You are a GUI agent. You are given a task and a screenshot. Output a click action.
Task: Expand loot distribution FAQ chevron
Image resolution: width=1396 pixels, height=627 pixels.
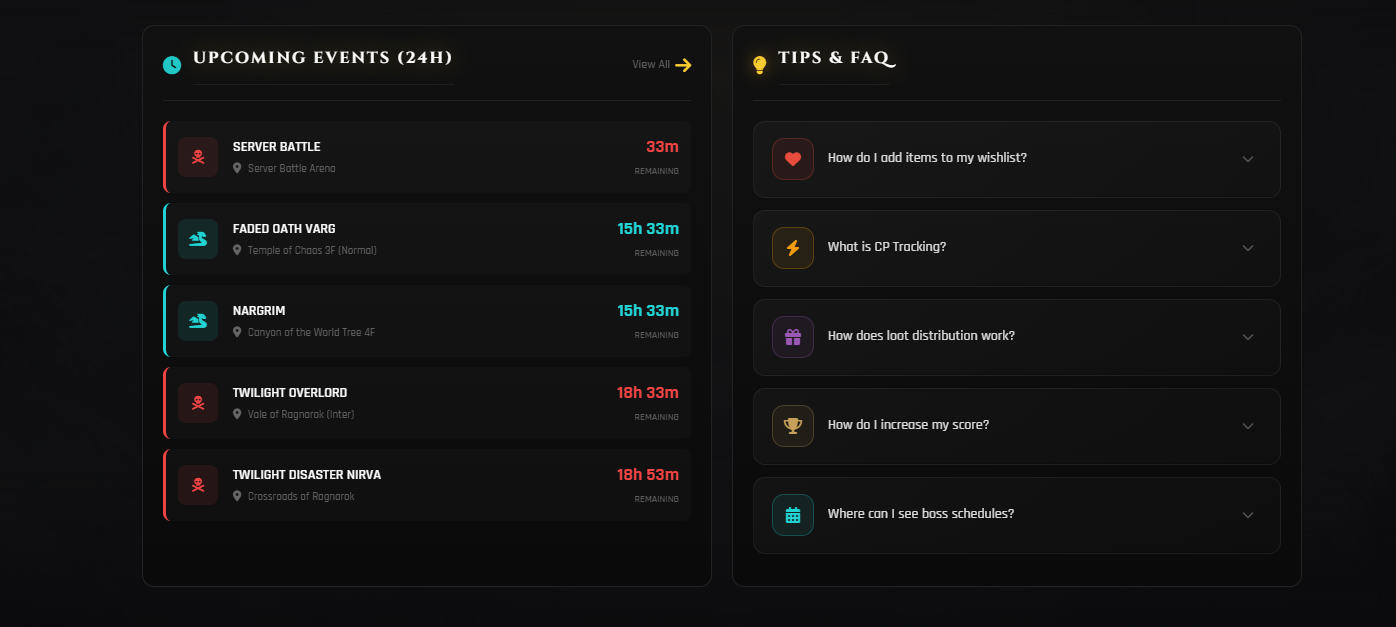point(1247,337)
